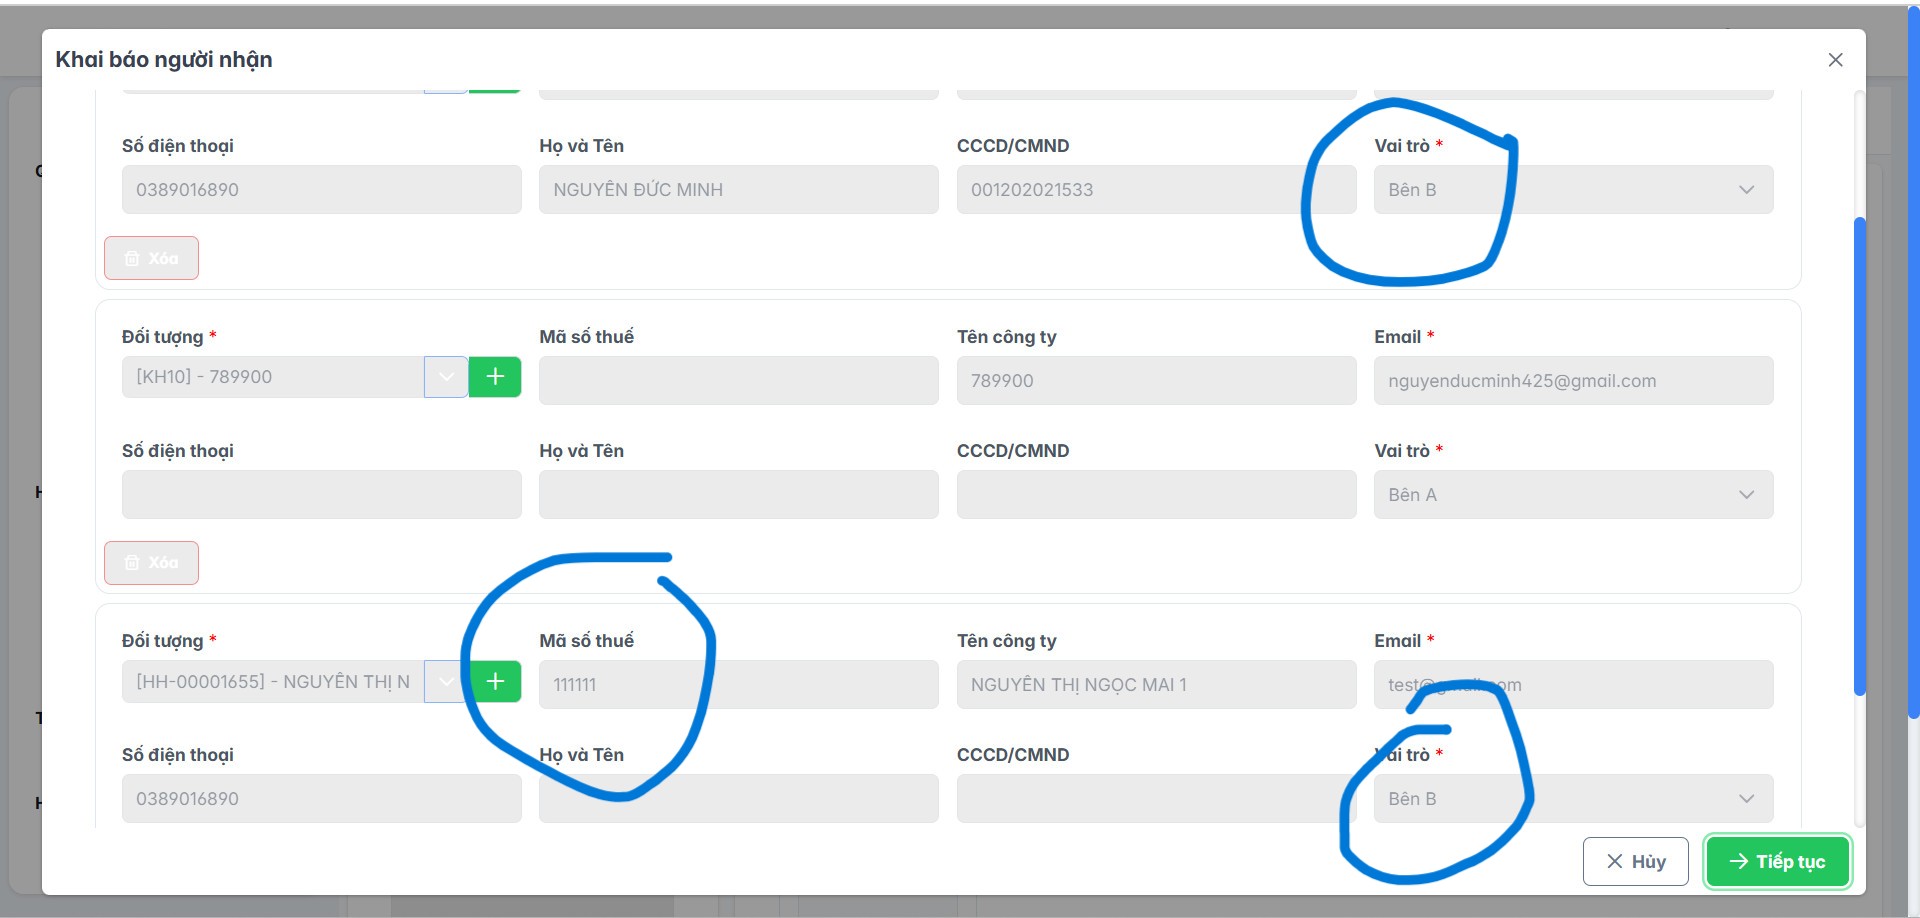The width and height of the screenshot is (1920, 918).
Task: Select CCCD/CMND field 001202021533
Action: 1157,190
